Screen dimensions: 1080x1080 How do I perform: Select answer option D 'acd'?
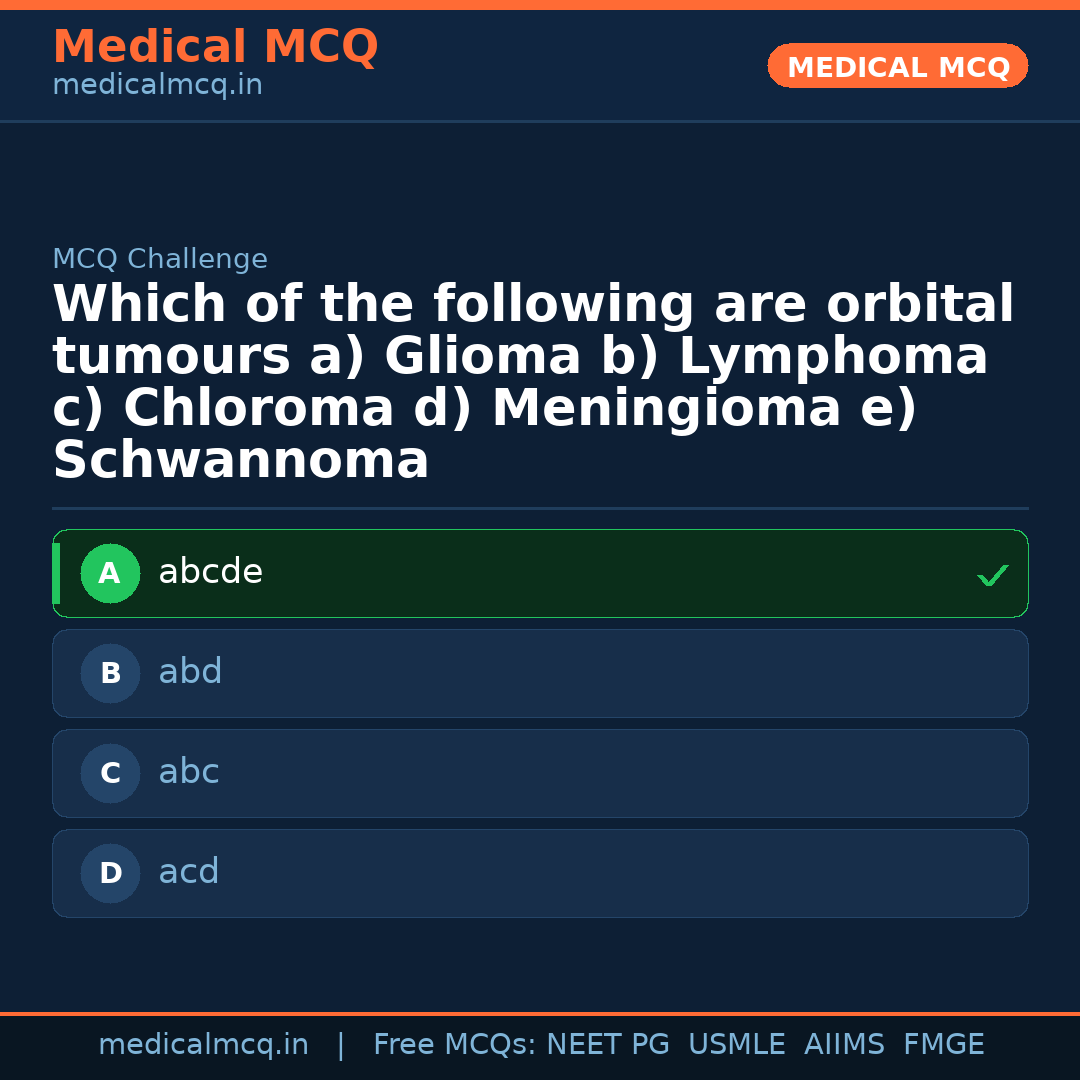coord(540,873)
